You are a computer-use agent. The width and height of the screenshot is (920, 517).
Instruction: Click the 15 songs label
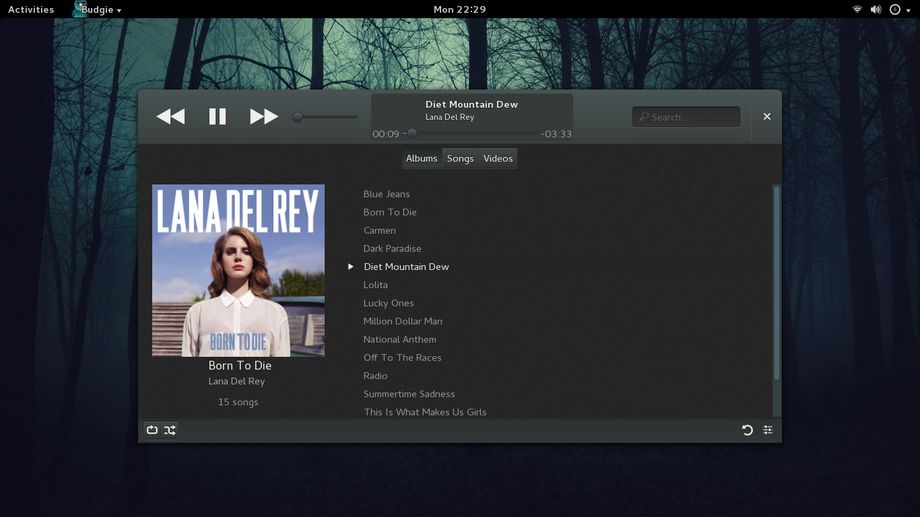[238, 403]
